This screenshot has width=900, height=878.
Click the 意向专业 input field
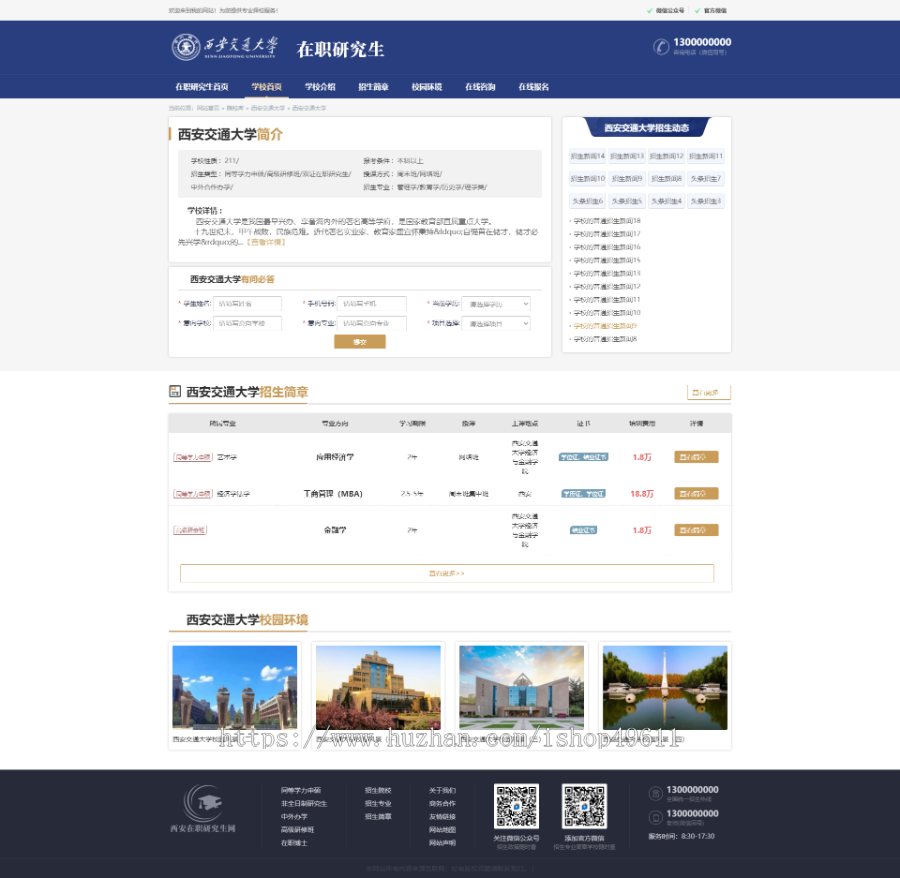point(372,323)
